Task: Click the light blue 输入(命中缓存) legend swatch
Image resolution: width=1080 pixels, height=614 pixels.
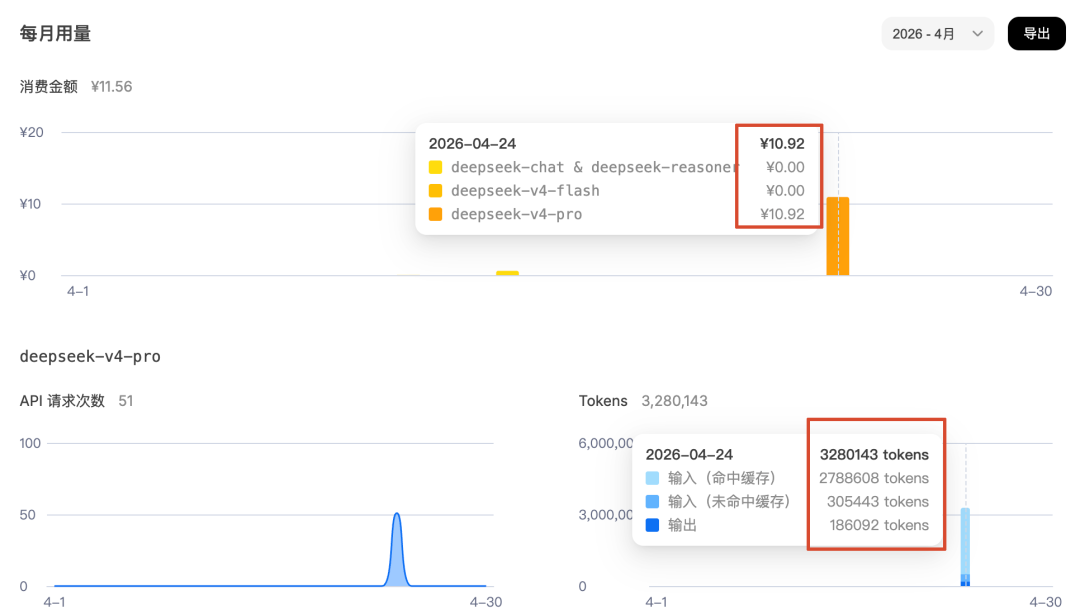Action: 652,478
